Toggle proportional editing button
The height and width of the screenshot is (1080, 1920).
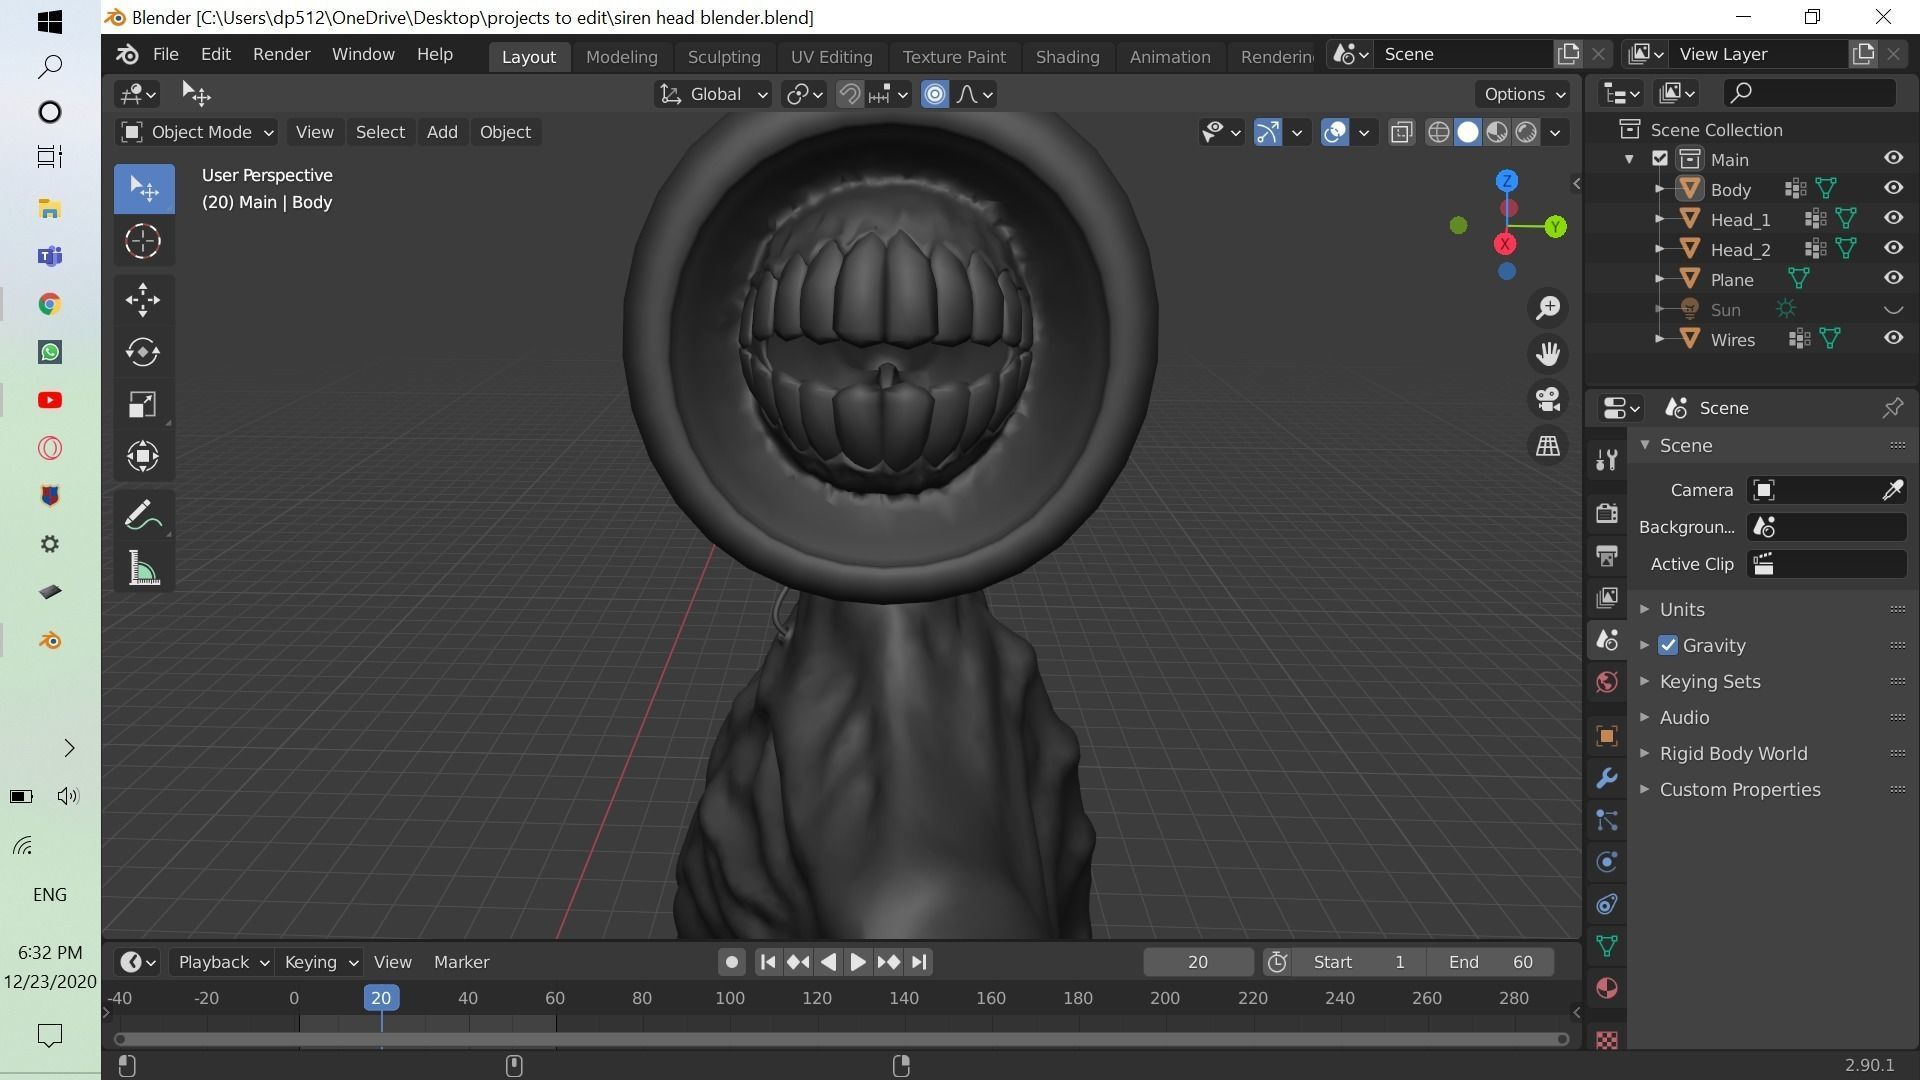935,94
